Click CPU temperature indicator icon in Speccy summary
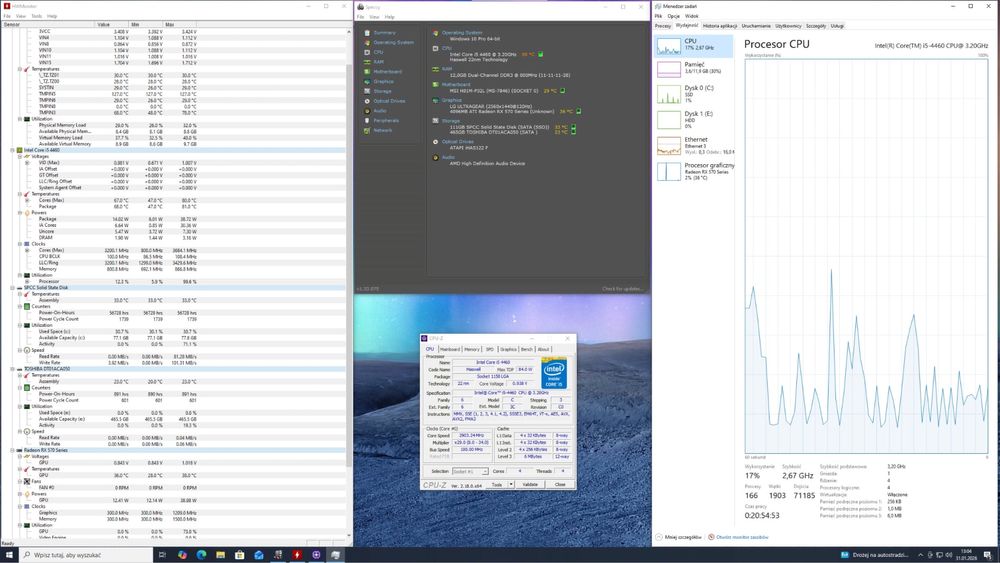The height and width of the screenshot is (563, 1000). tap(541, 54)
